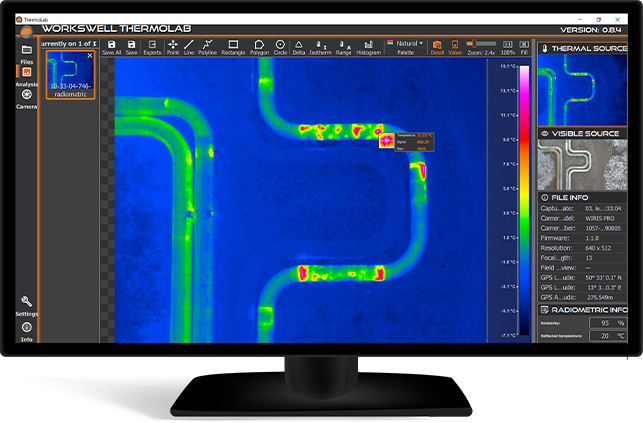This screenshot has width=643, height=423.
Task: Minimize the ThermoLab window
Action: pyautogui.click(x=580, y=19)
